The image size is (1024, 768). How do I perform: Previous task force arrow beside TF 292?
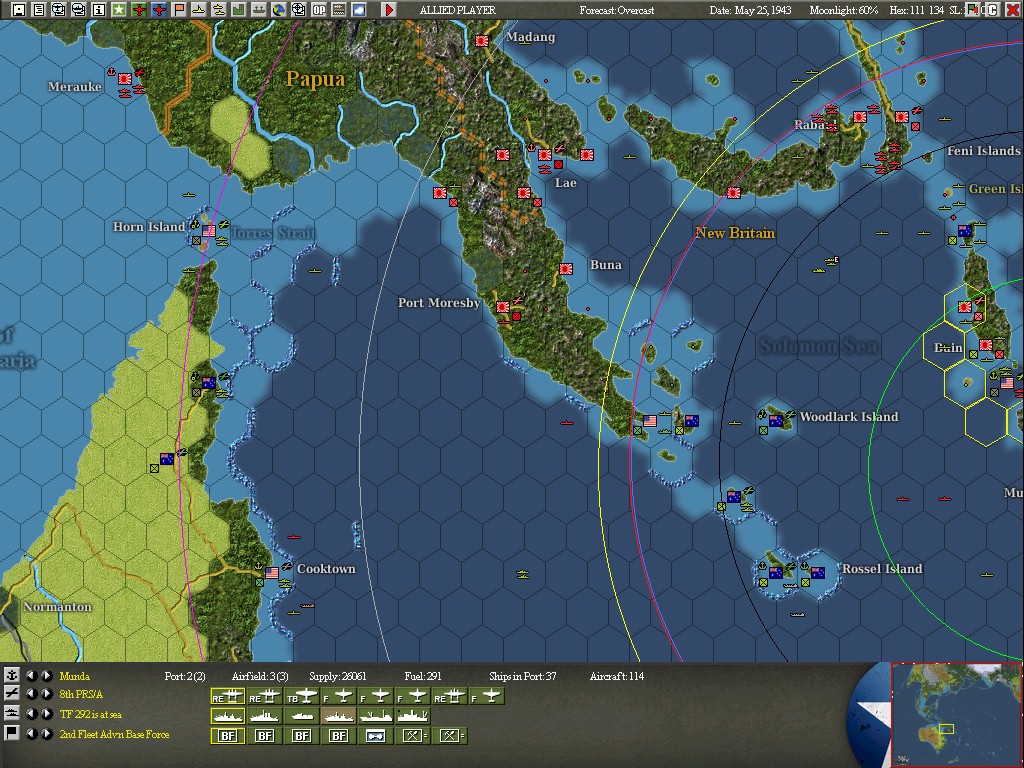pyautogui.click(x=31, y=713)
